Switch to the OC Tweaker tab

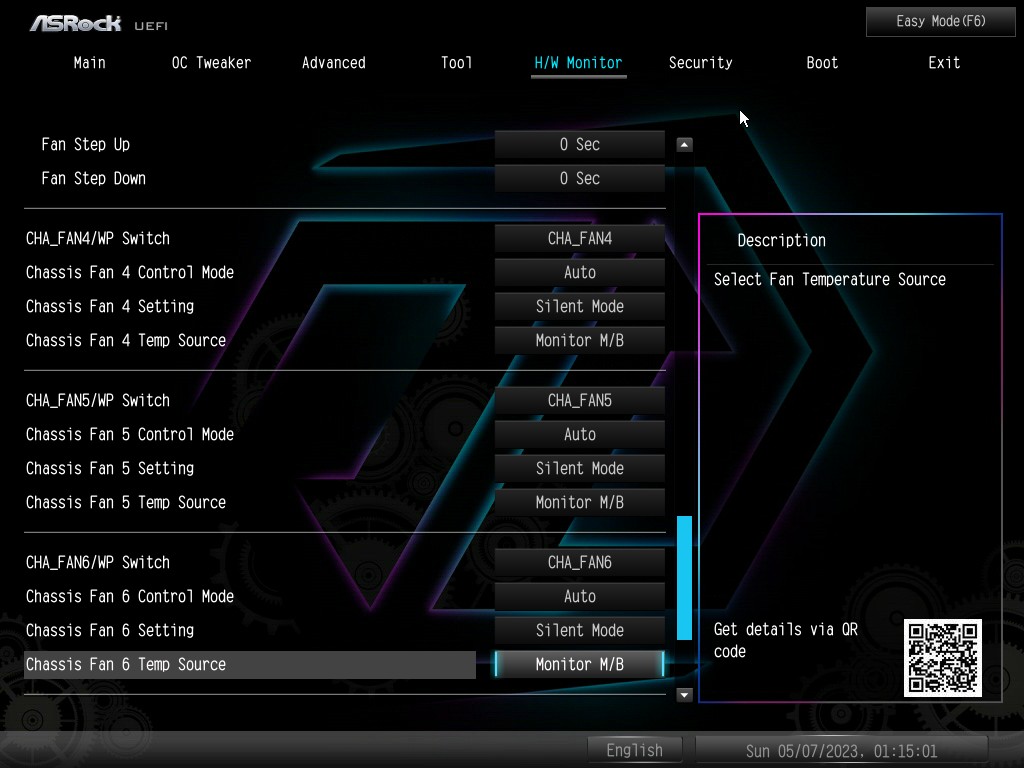click(211, 62)
